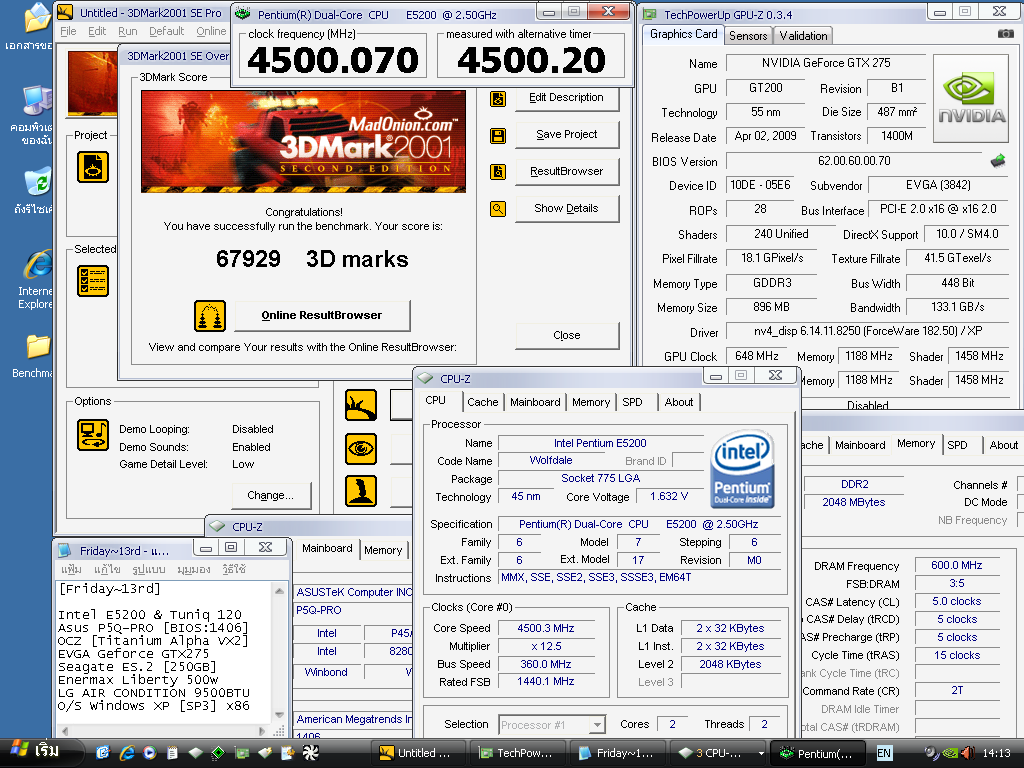Click the ResultBrowser button
This screenshot has height=768, width=1024.
click(566, 171)
